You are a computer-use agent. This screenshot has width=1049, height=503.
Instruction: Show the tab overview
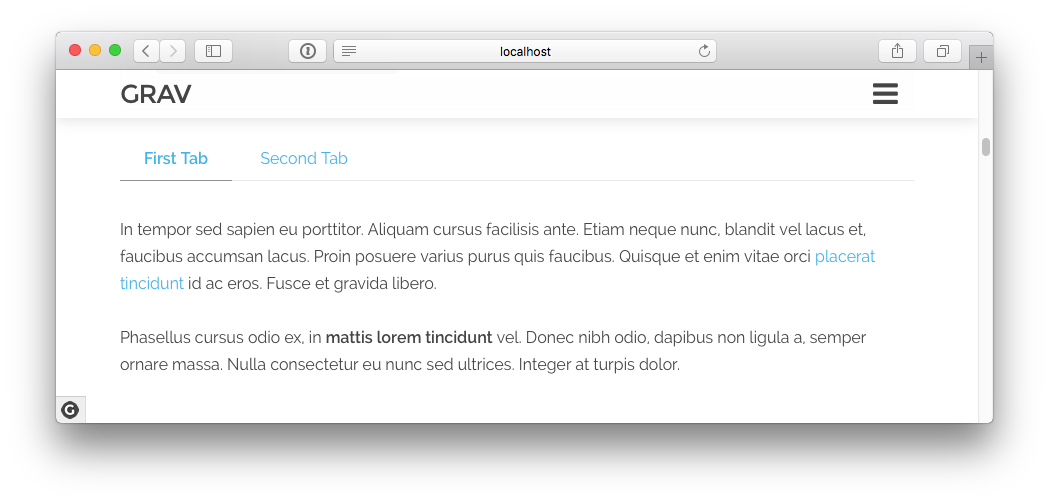pos(942,51)
